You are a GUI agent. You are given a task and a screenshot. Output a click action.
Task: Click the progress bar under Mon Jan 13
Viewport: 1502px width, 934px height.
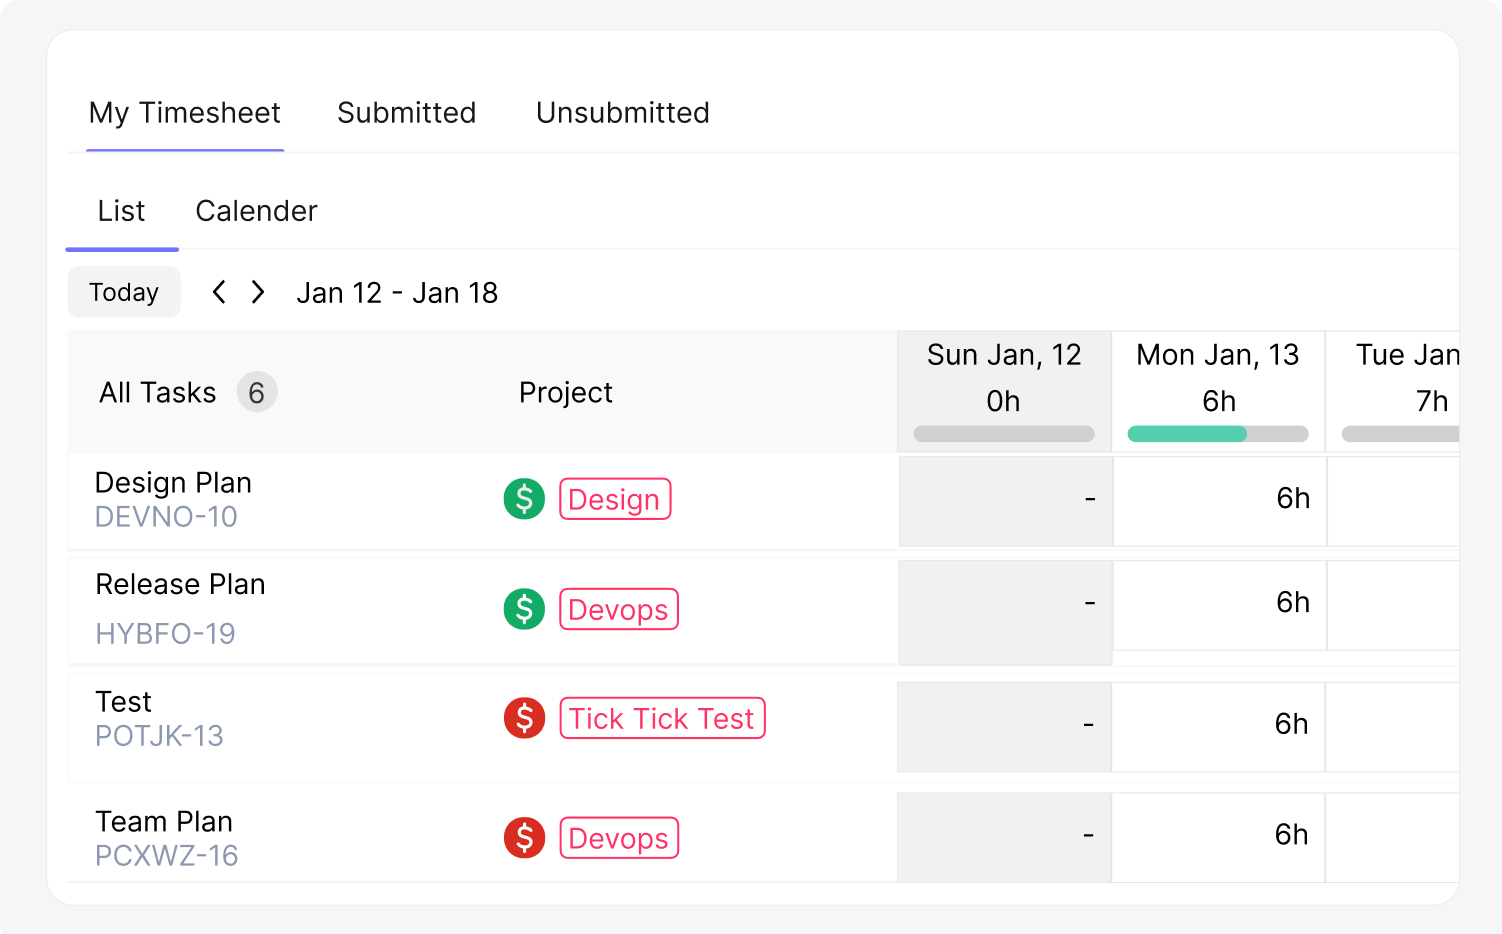tap(1216, 433)
